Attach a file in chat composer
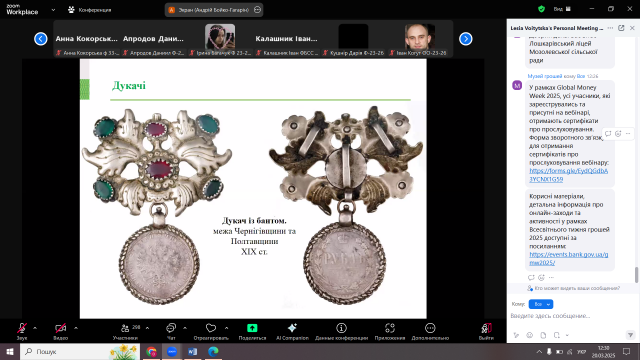The height and width of the screenshot is (360, 640). [x=543, y=335]
